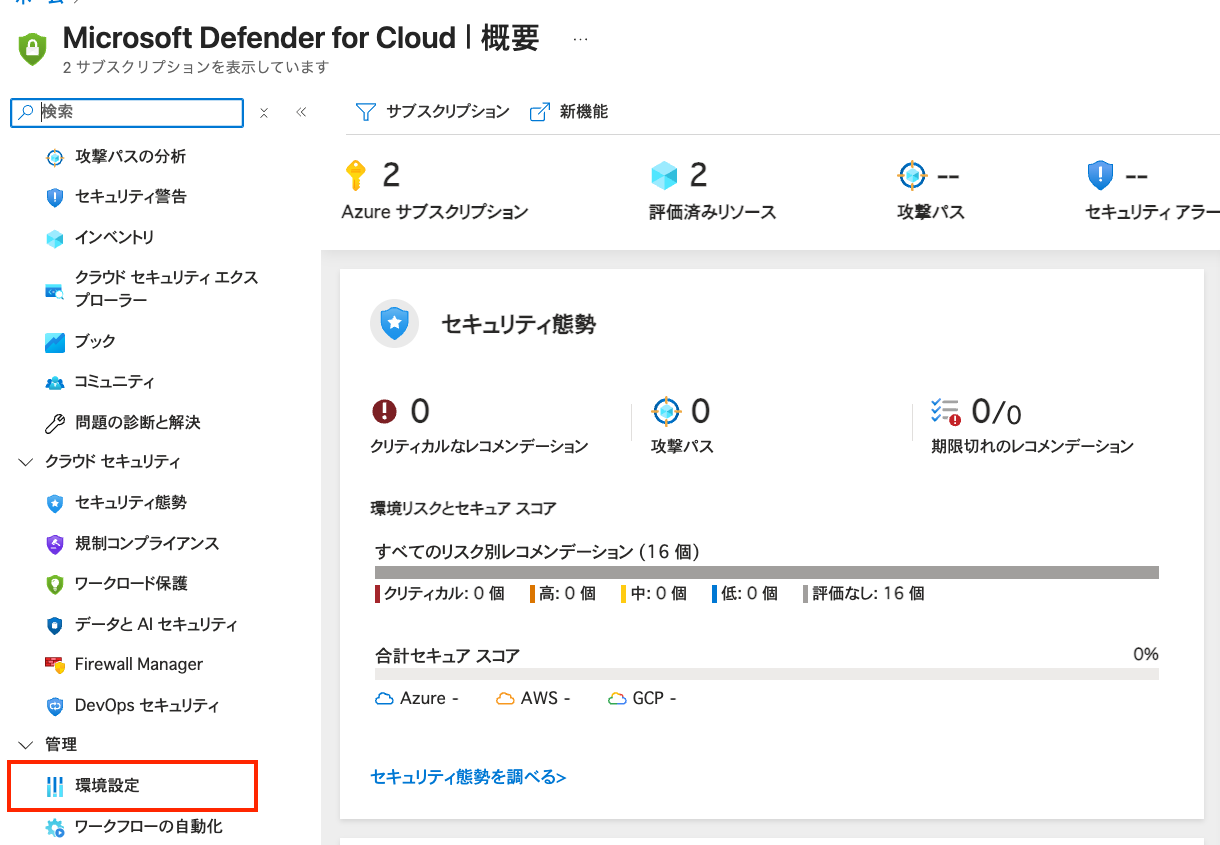This screenshot has width=1220, height=845.
Task: Click the サブスクリプション filter button
Action: tap(433, 112)
